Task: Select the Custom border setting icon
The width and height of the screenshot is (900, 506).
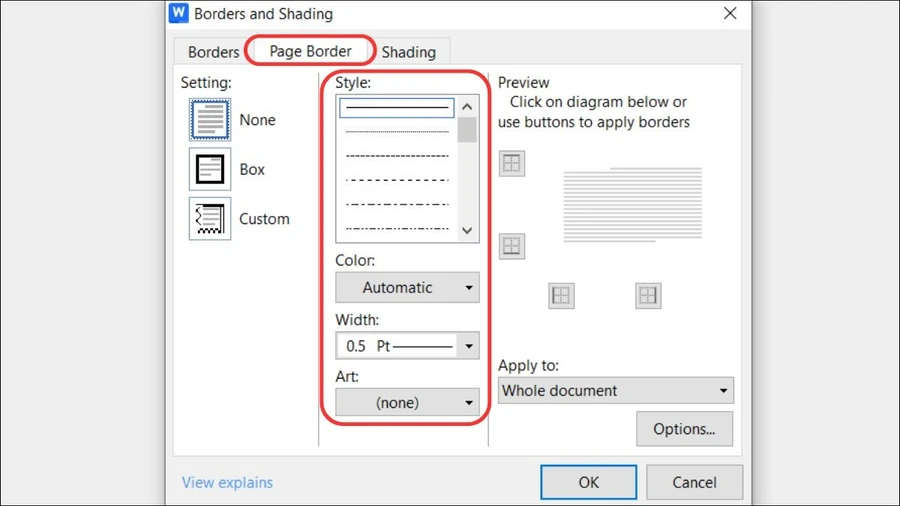Action: coord(210,219)
